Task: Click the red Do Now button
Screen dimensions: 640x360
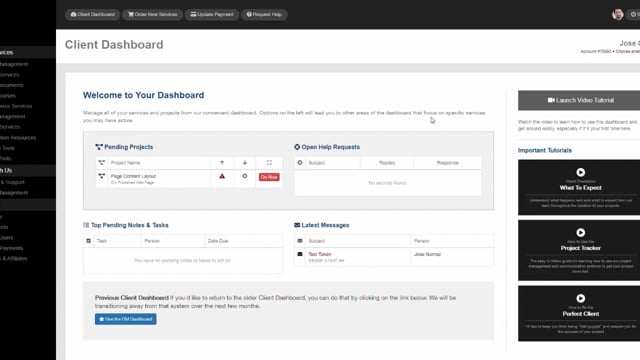Action: [269, 177]
